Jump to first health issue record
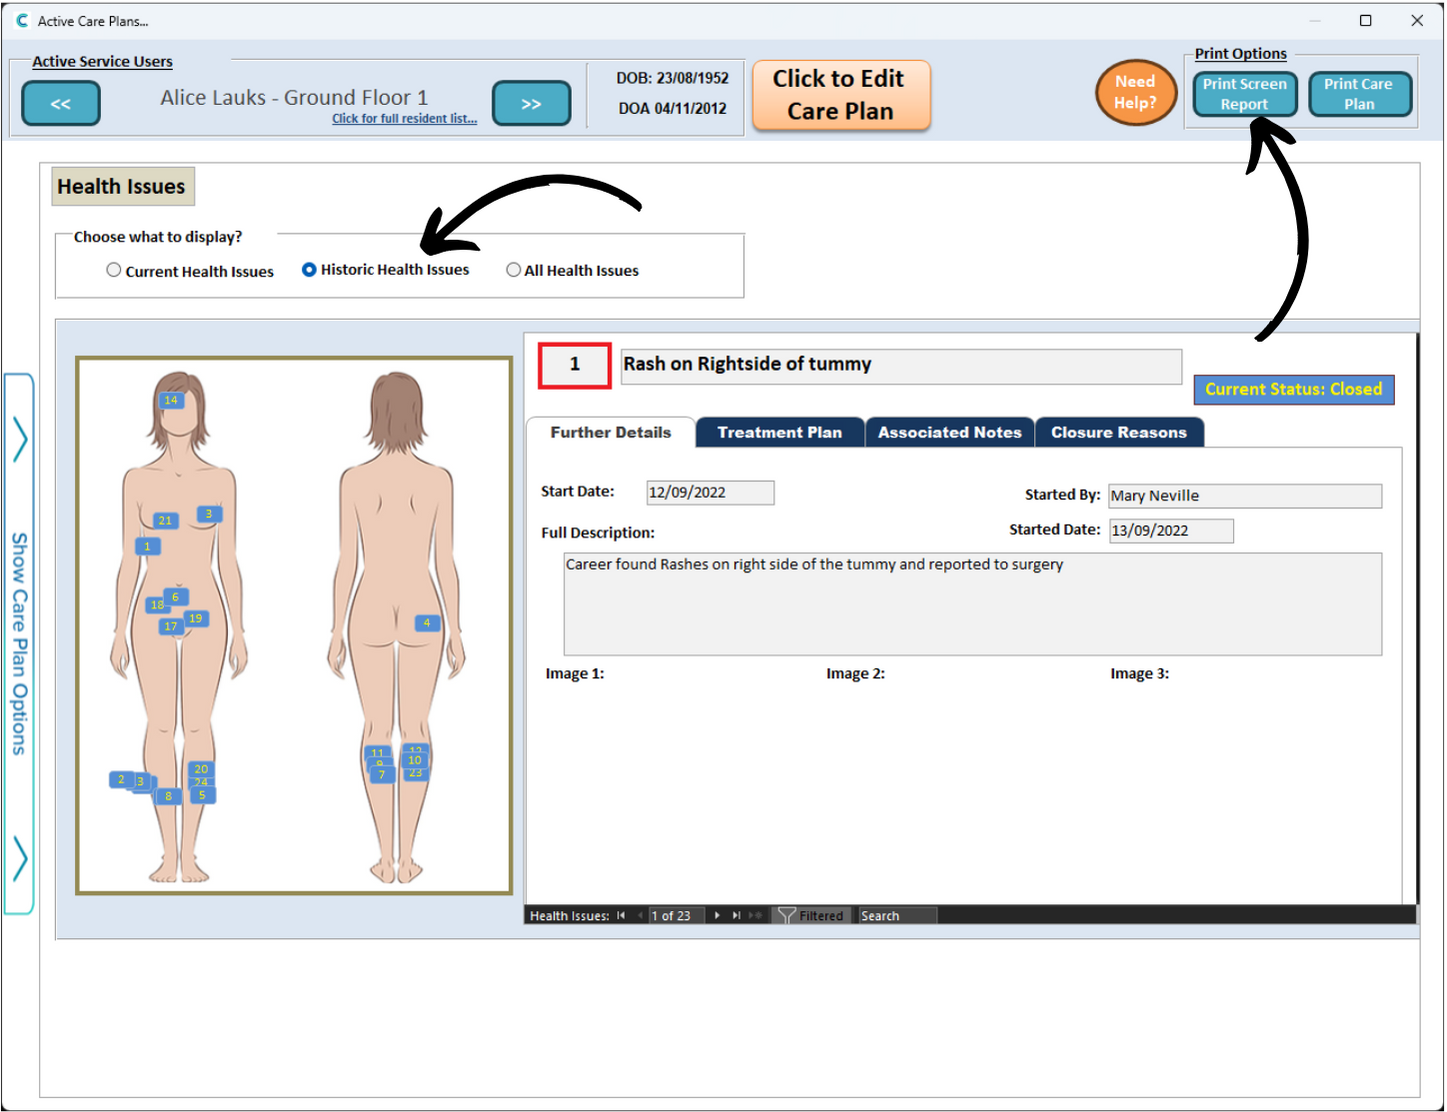This screenshot has width=1447, height=1112. coord(621,915)
